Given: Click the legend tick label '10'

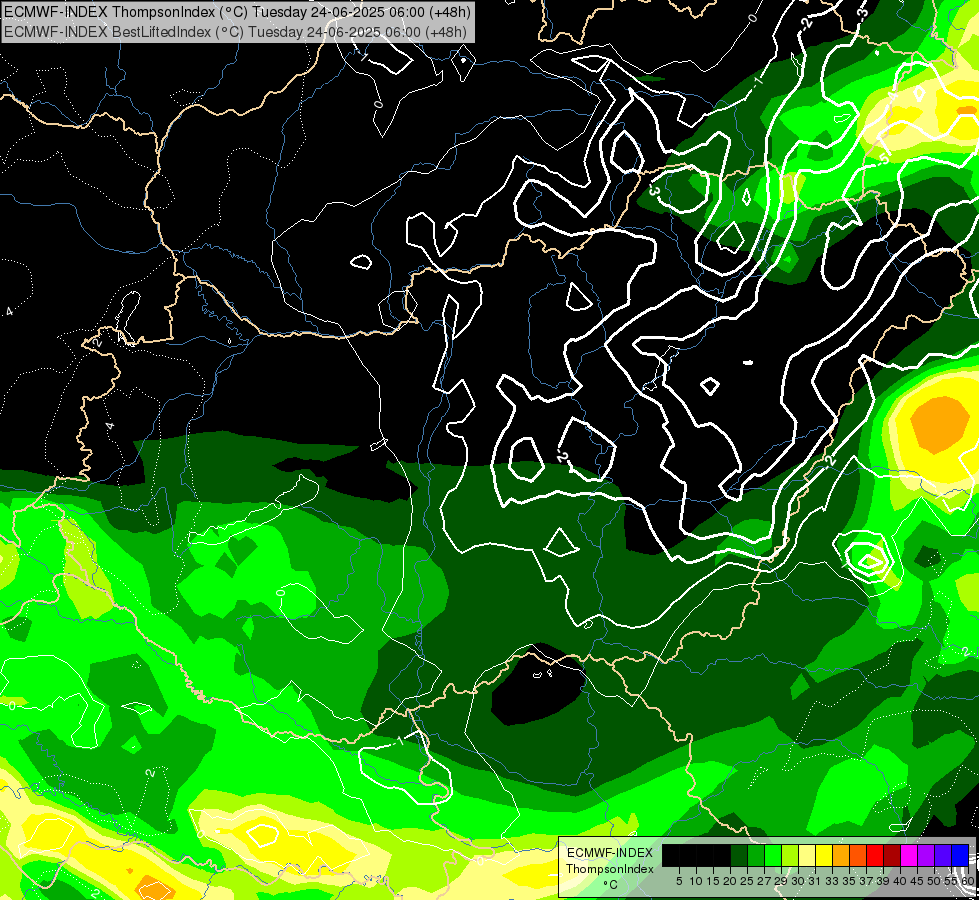Looking at the screenshot, I should [x=696, y=881].
